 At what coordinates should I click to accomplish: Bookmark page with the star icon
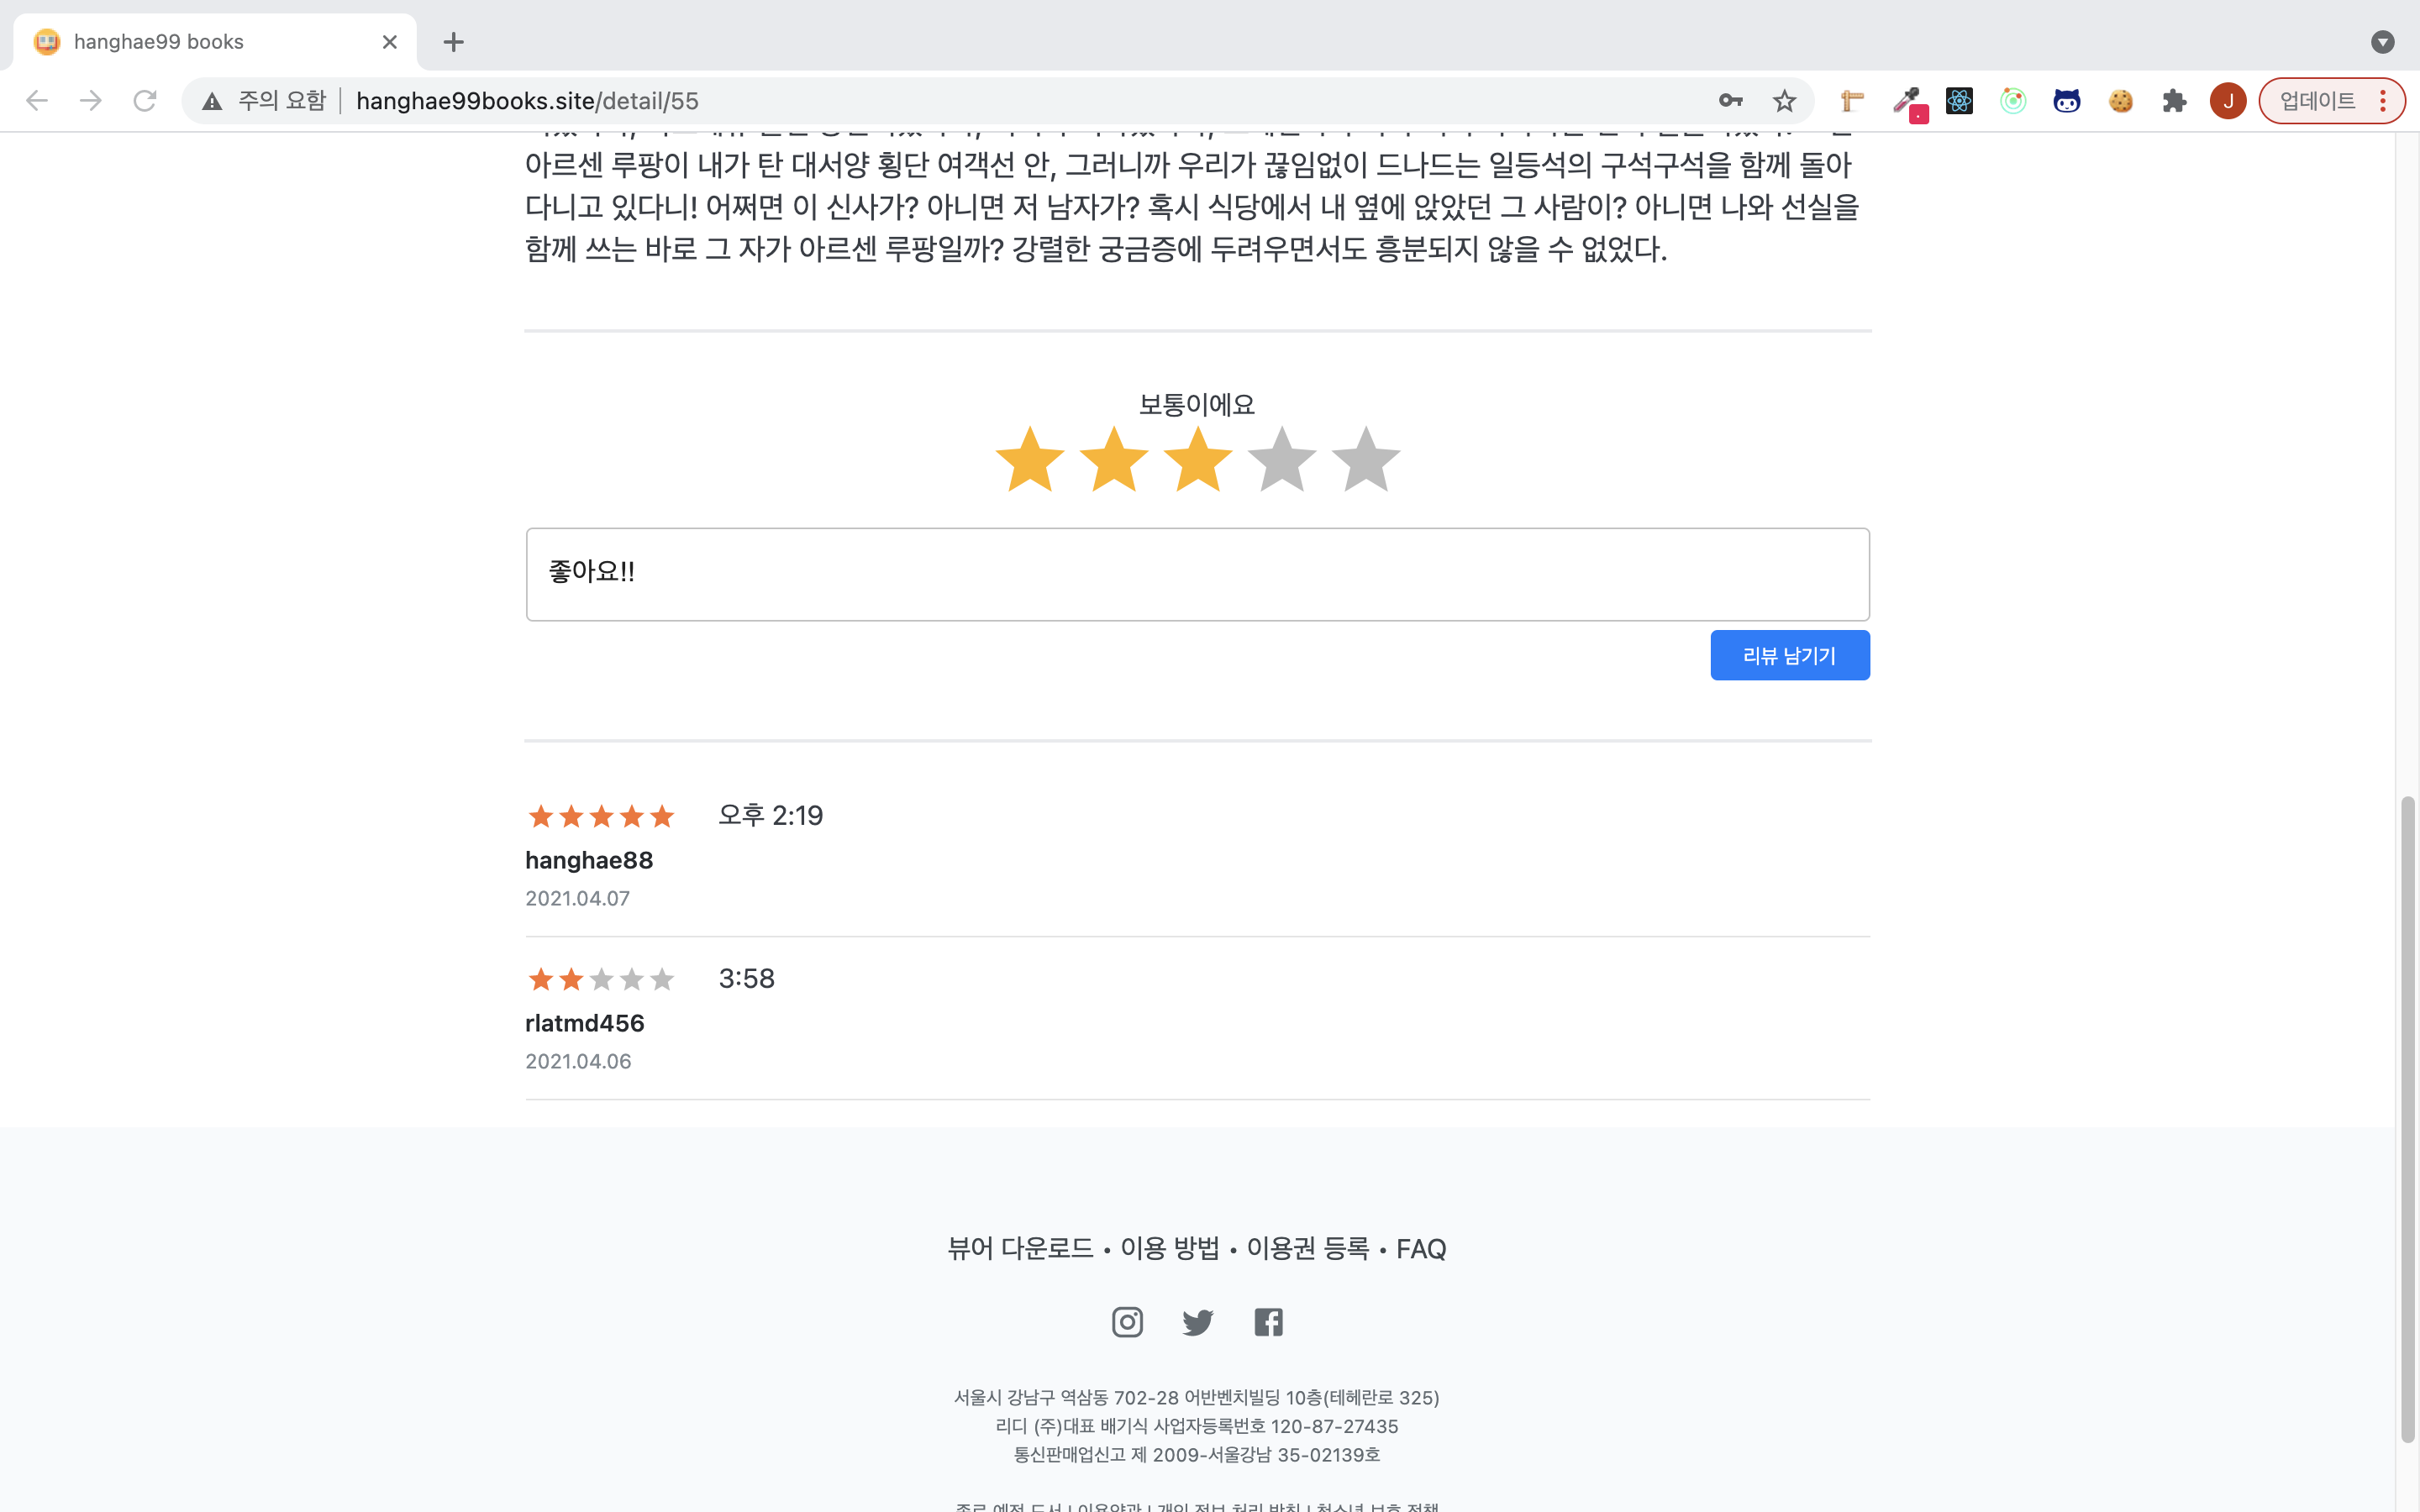click(x=1784, y=101)
